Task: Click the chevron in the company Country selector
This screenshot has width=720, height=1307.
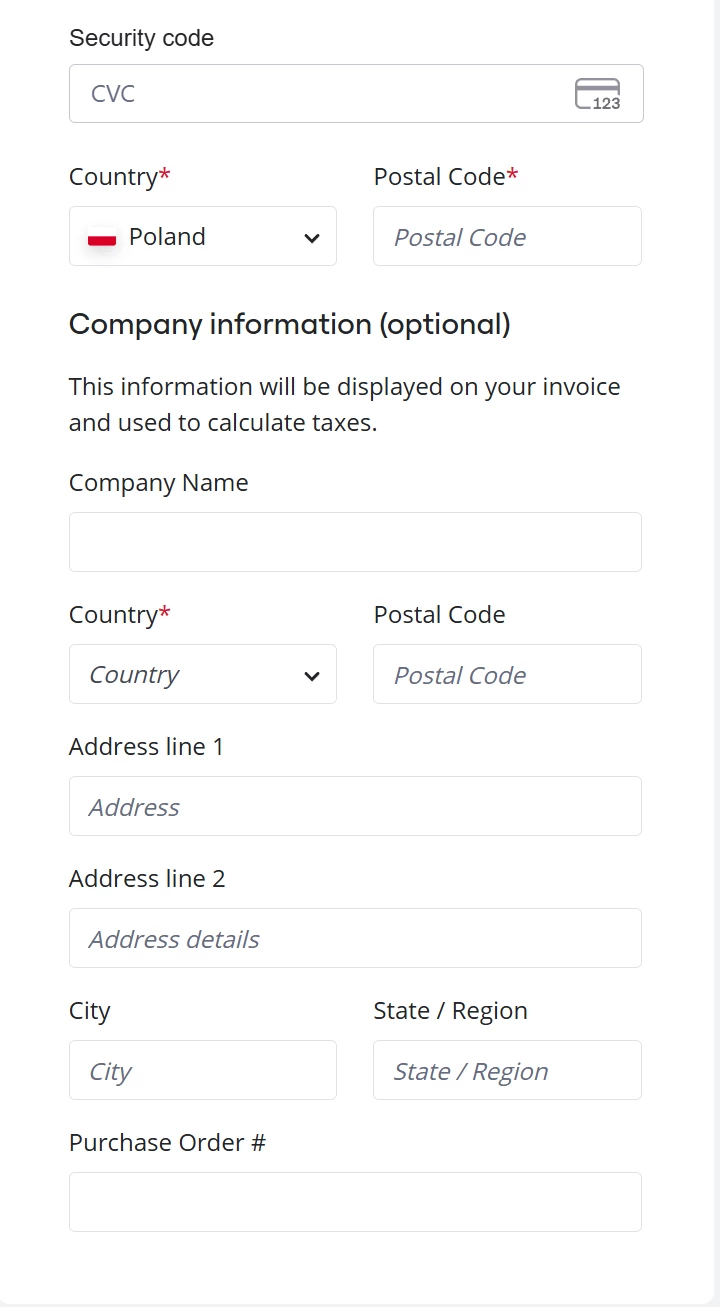Action: (x=312, y=676)
